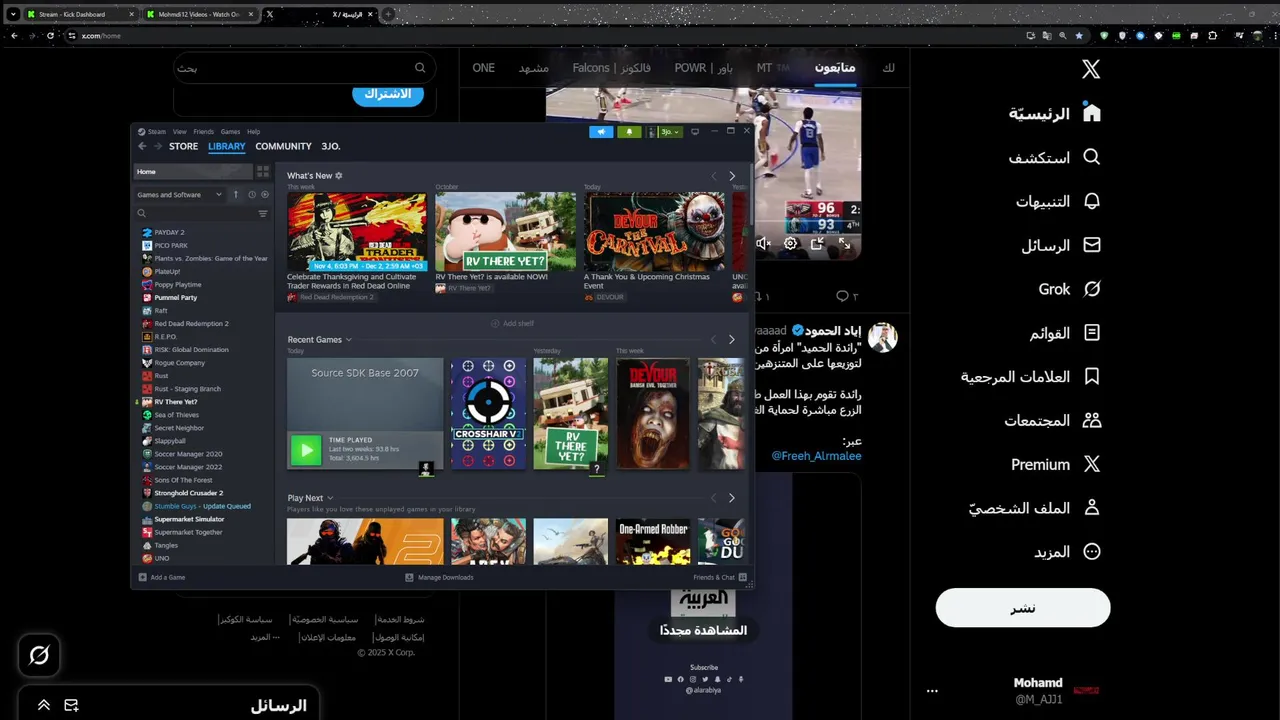Click Add shelf in Steam library
Image resolution: width=1280 pixels, height=720 pixels.
tap(513, 324)
